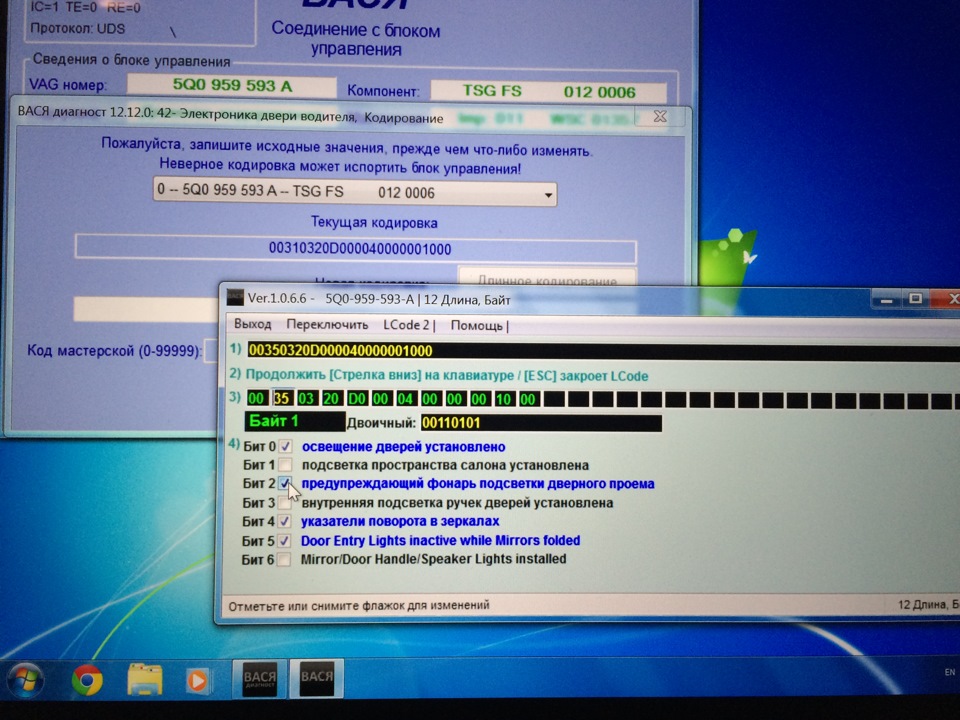Close the Кодирование dialog with the X
This screenshot has width=960, height=720.
click(659, 116)
